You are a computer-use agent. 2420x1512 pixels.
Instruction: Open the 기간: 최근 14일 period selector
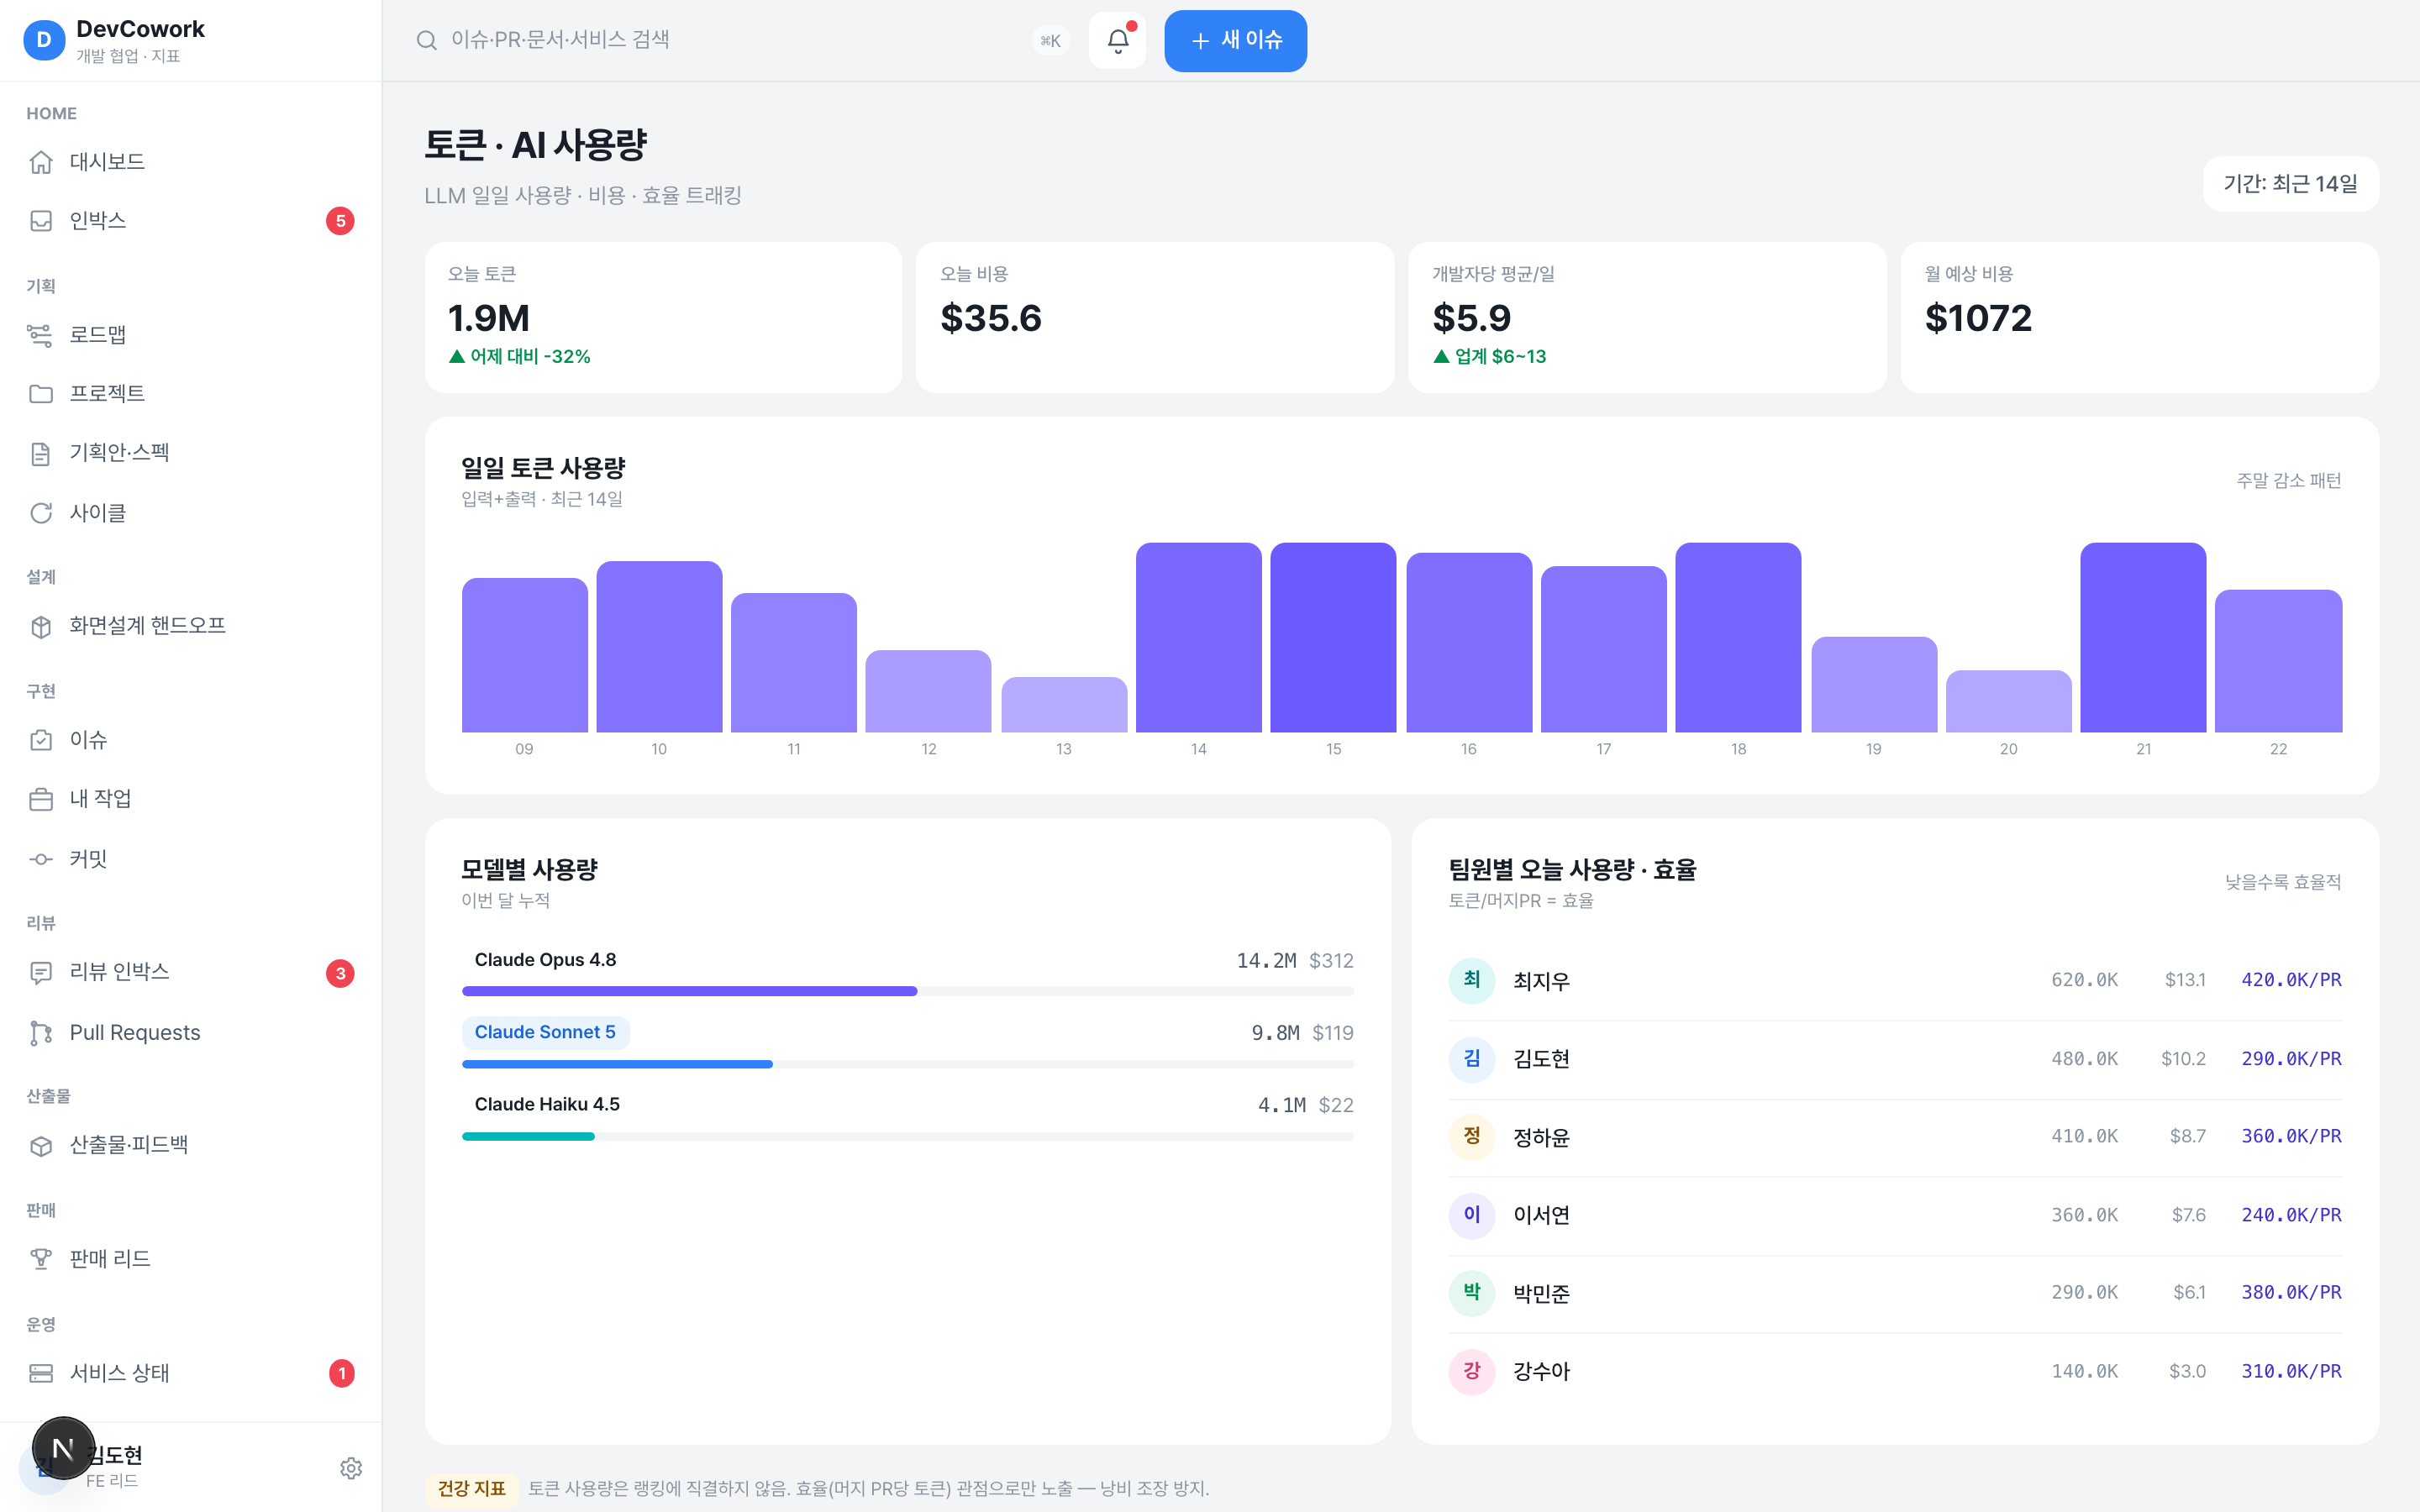2290,184
